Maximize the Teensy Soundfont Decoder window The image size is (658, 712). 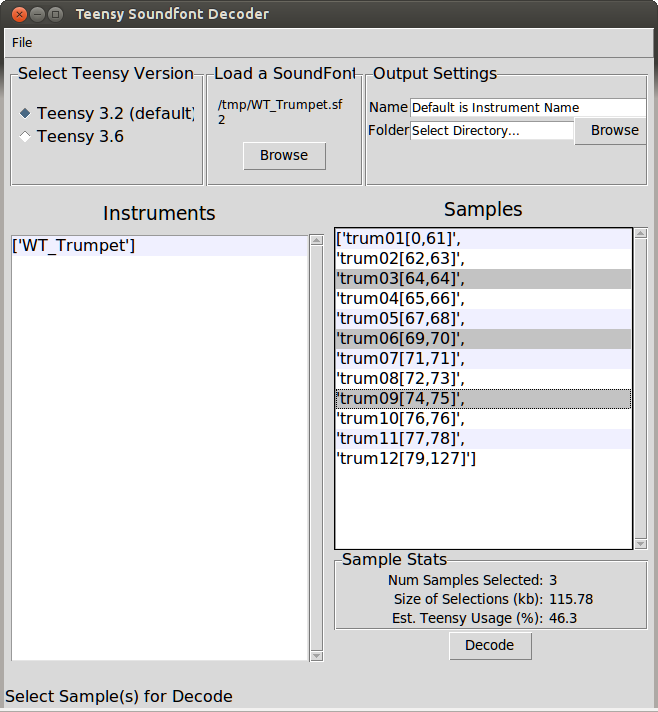[55, 15]
